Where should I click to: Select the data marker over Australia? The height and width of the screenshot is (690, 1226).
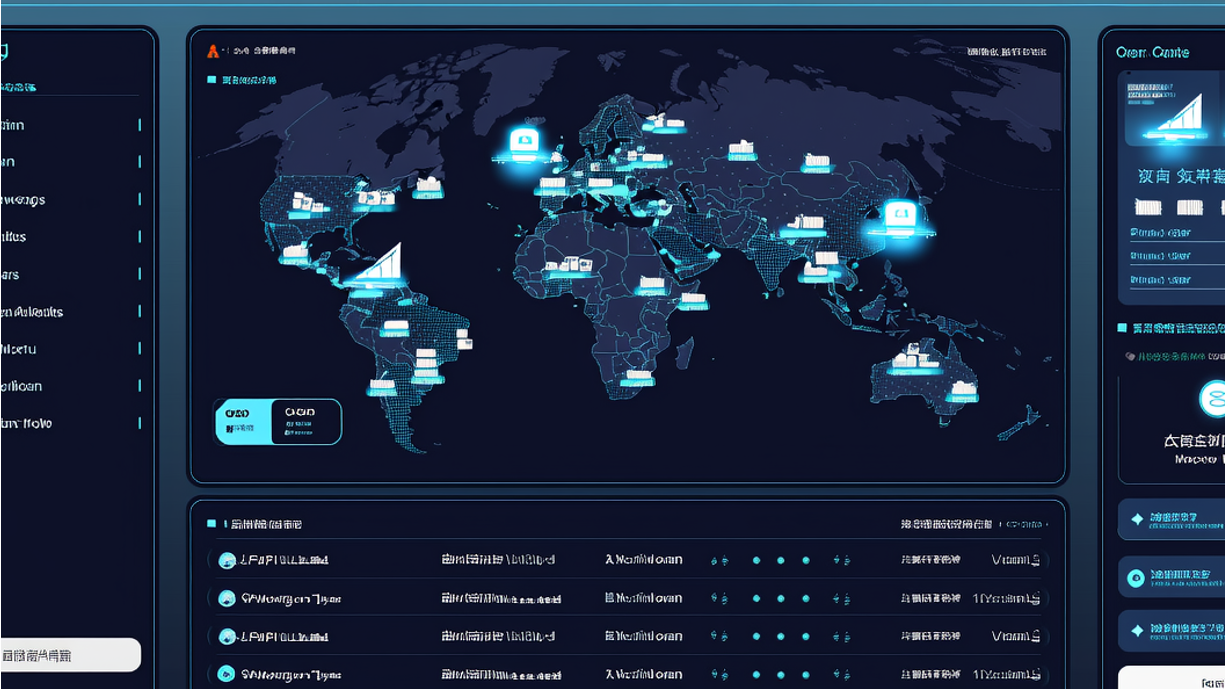[913, 356]
